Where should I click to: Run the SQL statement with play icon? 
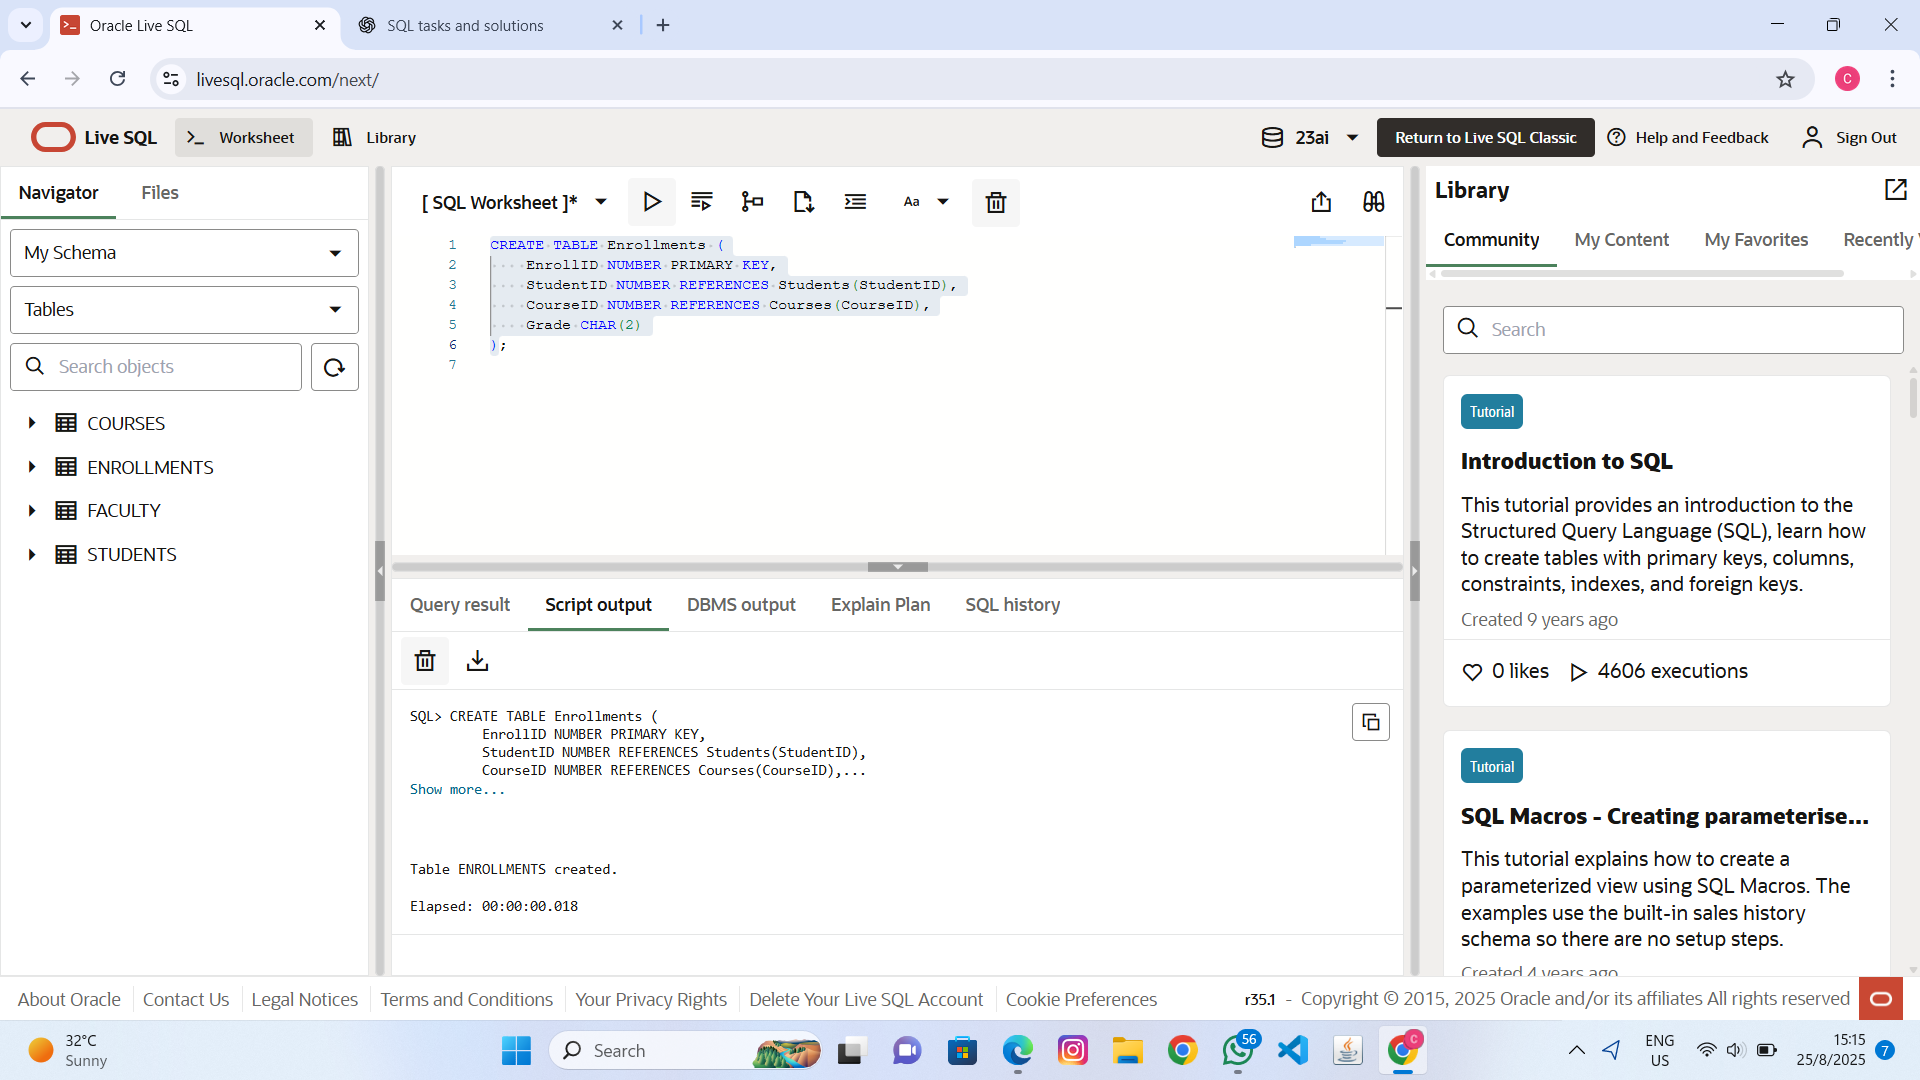click(651, 202)
